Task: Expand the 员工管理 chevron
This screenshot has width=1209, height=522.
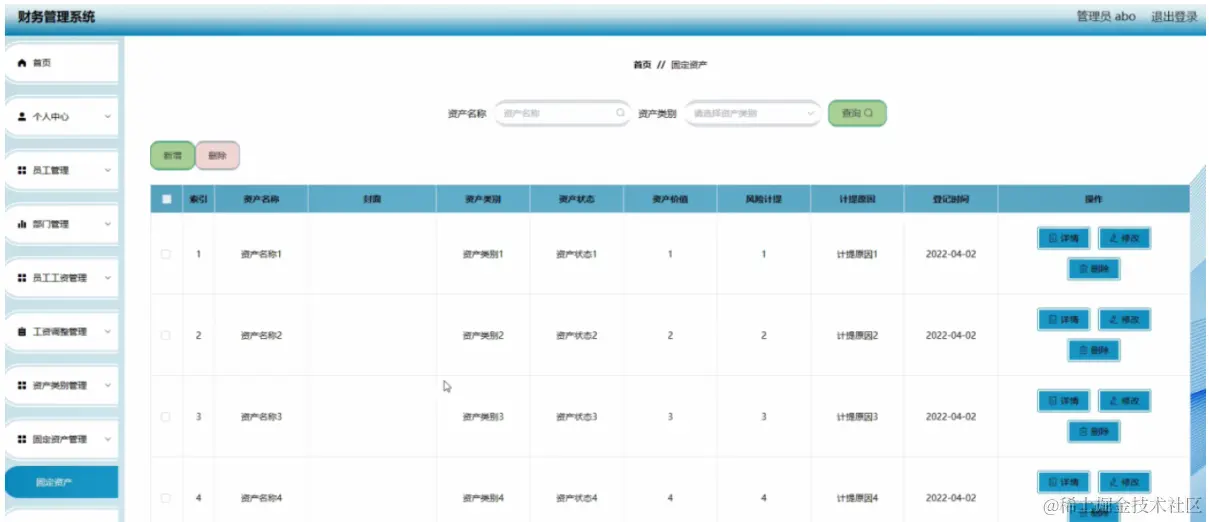Action: coord(108,171)
